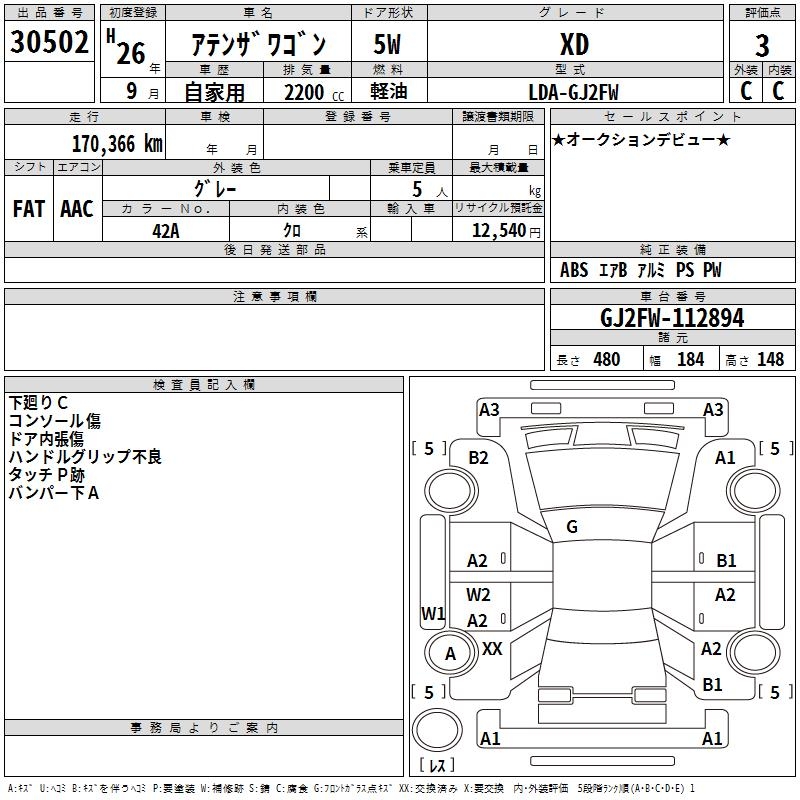Click the 検査員記入欄 section header
The image size is (800, 800).
coord(204,384)
